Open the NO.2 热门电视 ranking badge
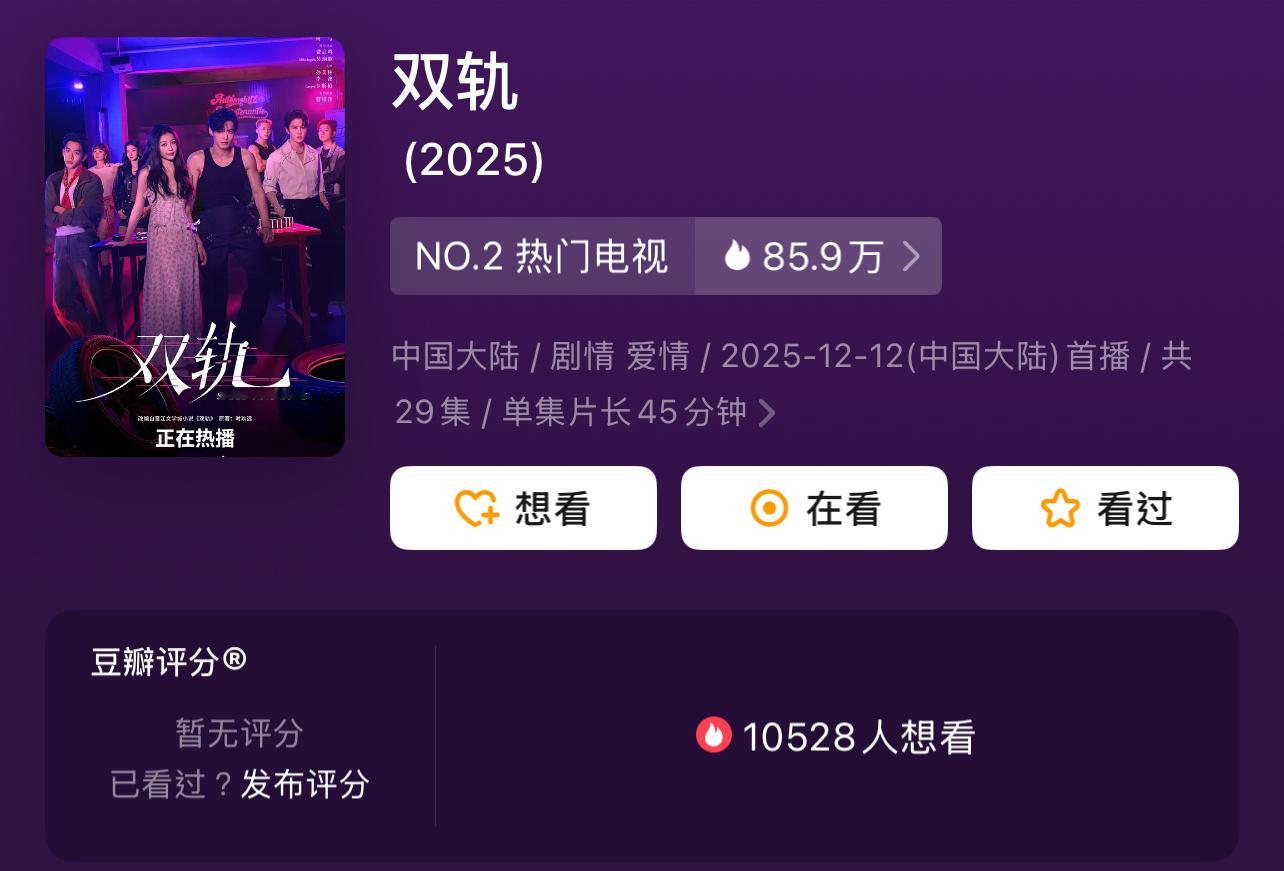 [x=542, y=256]
